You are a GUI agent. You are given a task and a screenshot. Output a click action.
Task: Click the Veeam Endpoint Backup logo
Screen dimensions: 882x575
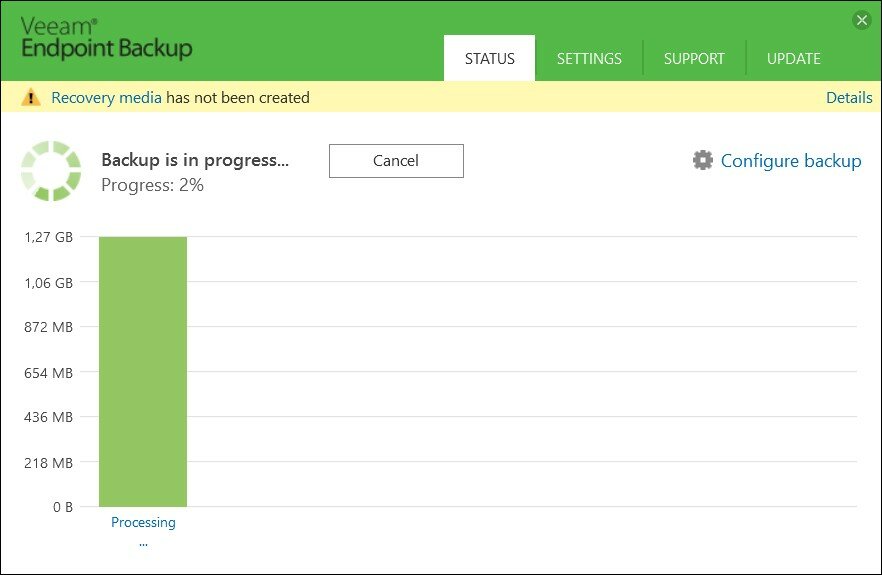point(106,38)
